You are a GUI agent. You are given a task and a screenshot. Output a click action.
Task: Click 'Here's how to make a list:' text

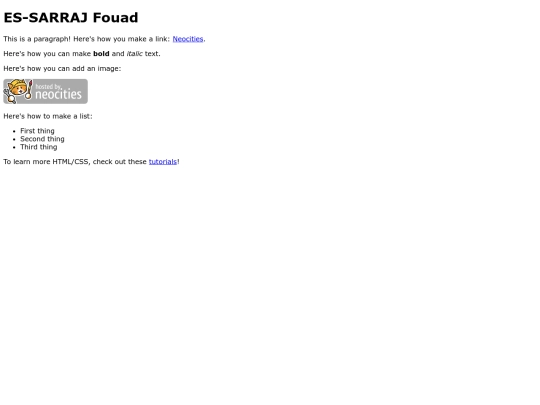coord(48,116)
